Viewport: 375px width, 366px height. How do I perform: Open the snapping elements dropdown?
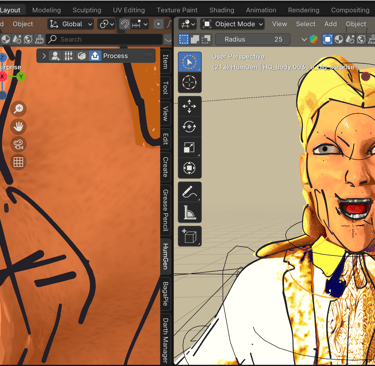[140, 24]
